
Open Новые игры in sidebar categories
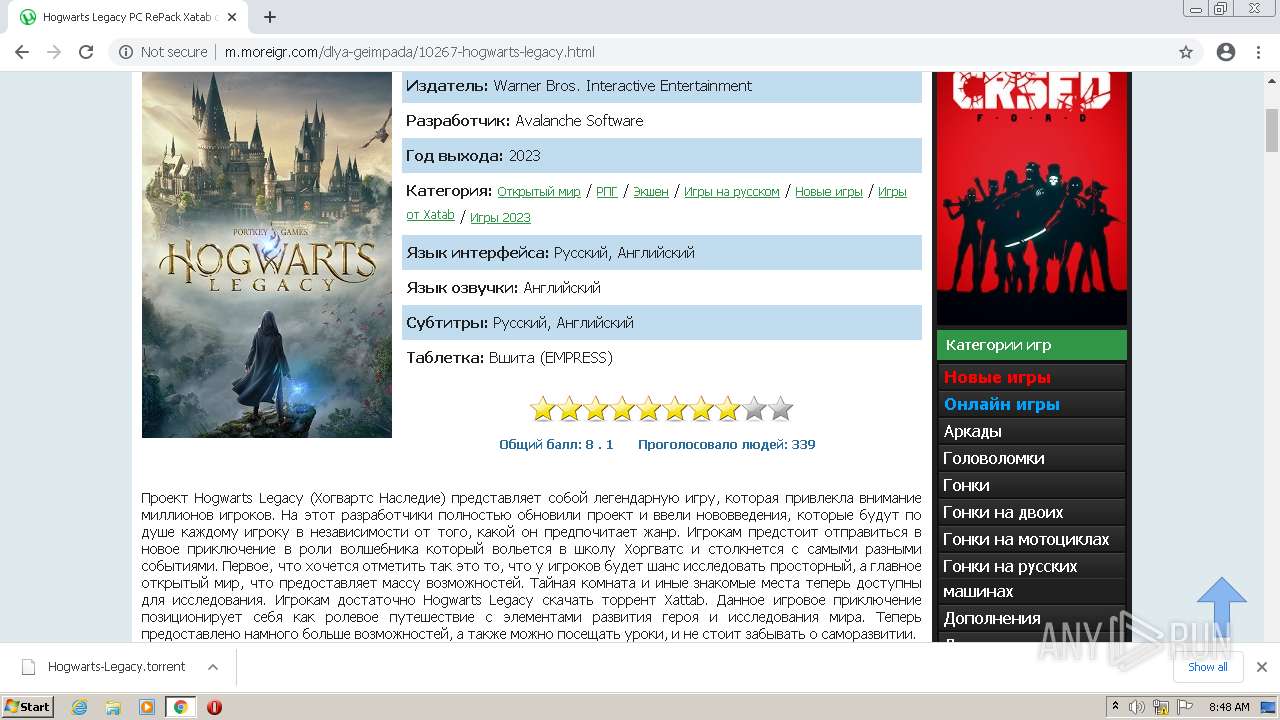click(1032, 377)
